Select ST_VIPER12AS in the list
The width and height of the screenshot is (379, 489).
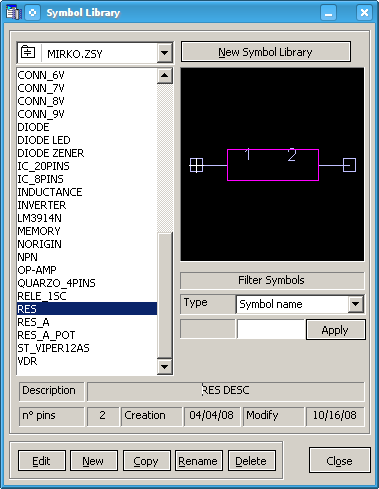[x=87, y=348]
